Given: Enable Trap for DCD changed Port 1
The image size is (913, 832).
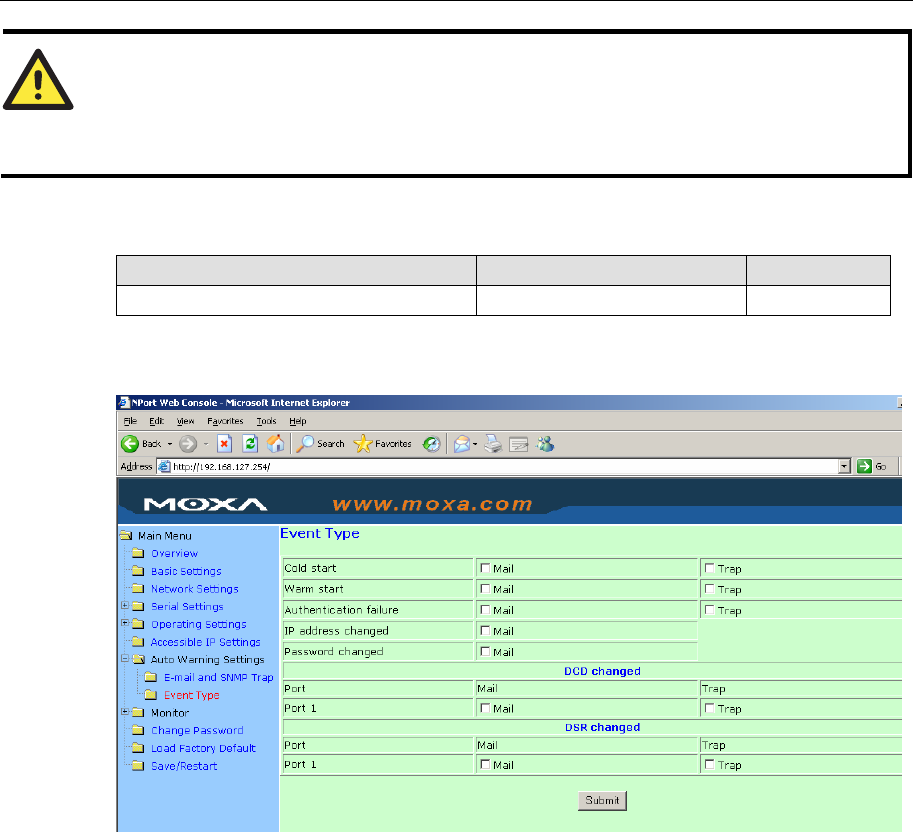Looking at the screenshot, I should (x=709, y=708).
